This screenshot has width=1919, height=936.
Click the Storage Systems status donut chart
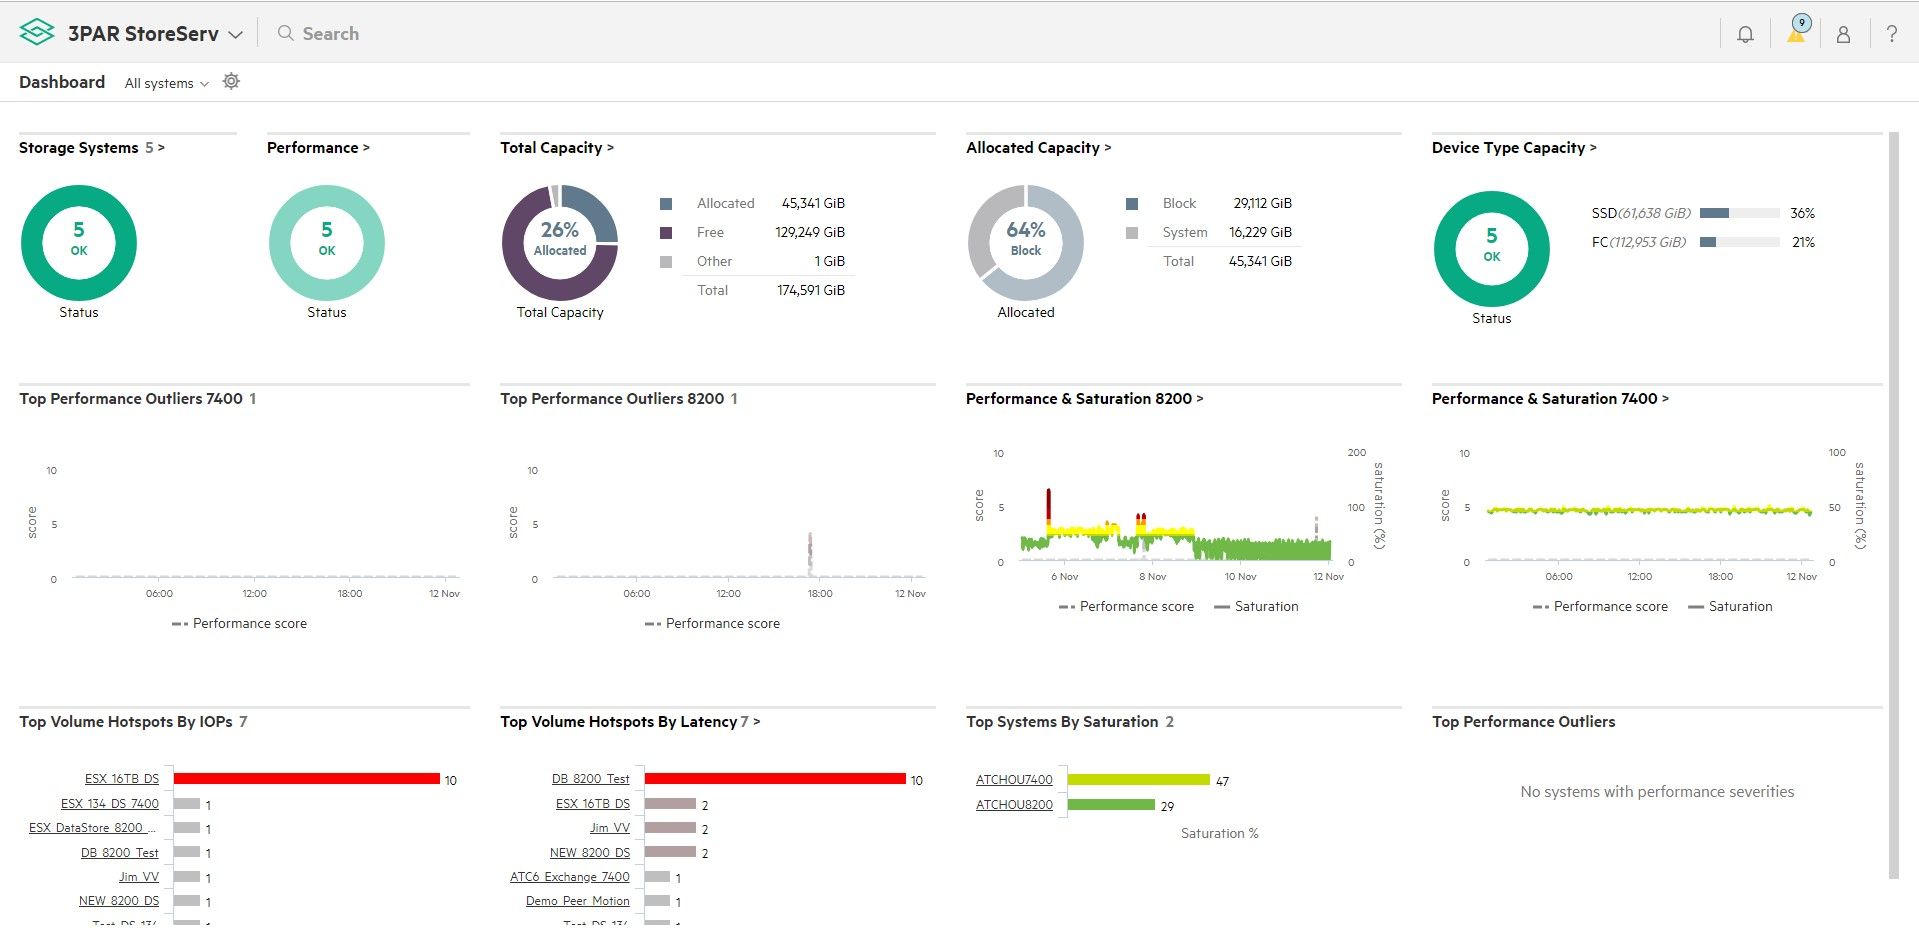coord(79,242)
